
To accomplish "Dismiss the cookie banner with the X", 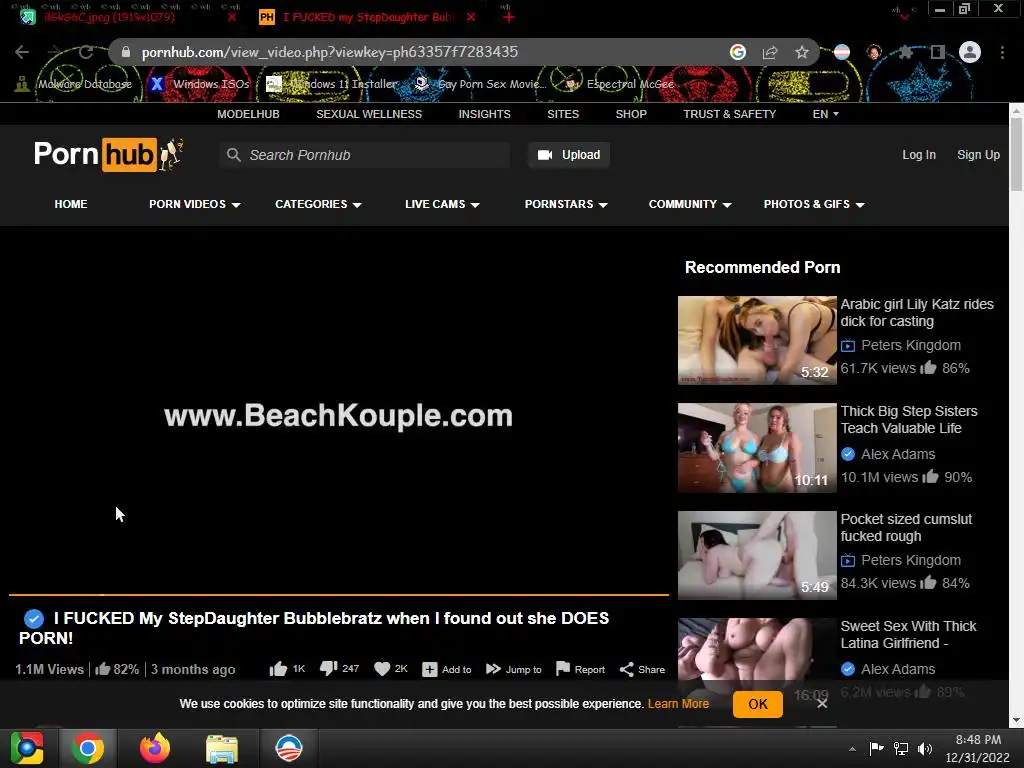I will [x=822, y=703].
